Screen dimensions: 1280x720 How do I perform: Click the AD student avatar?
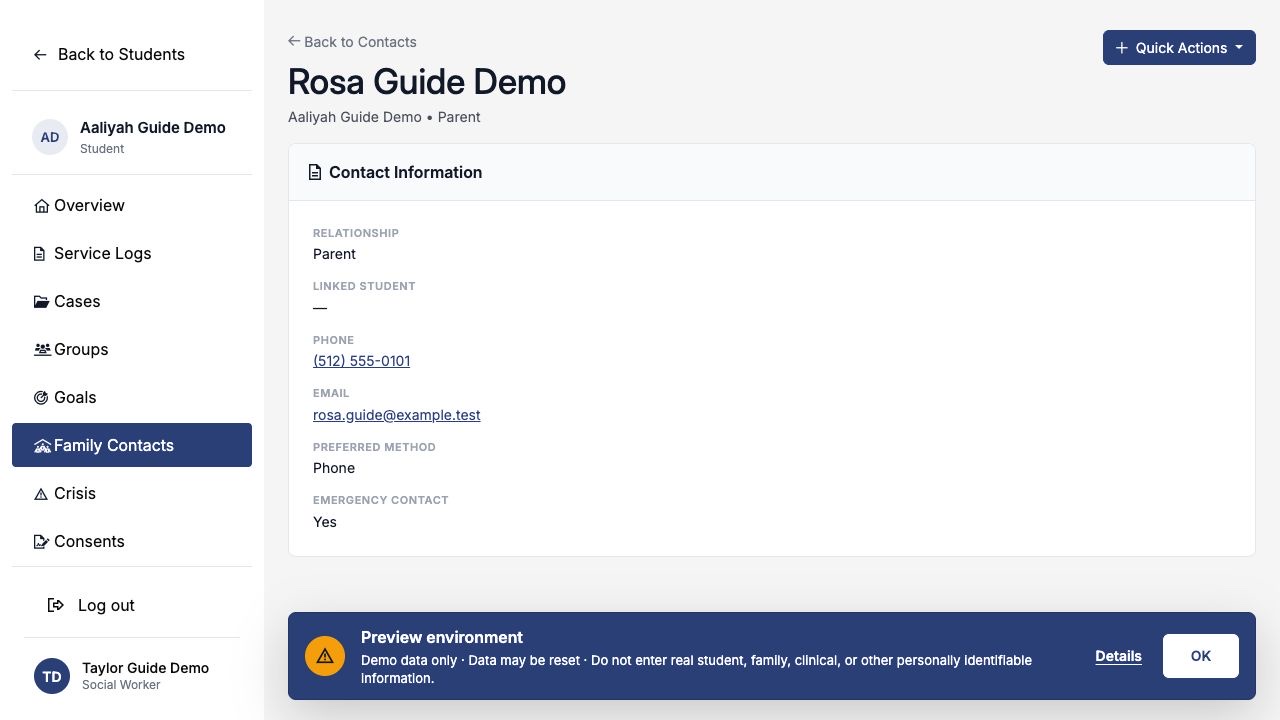point(50,137)
